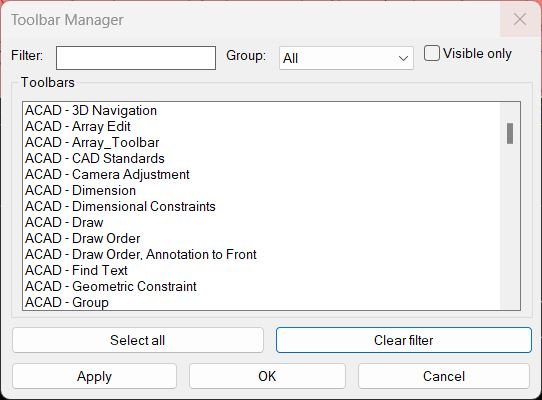
Task: Click the Cancel button
Action: [x=444, y=376]
